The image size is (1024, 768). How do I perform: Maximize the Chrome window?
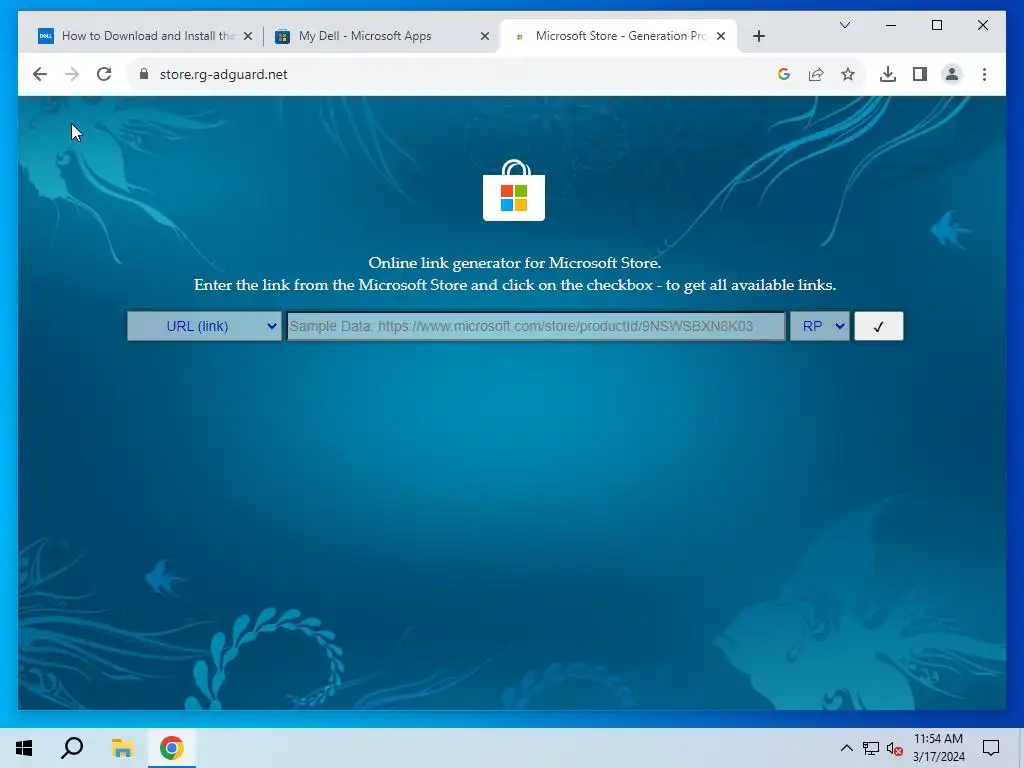pos(936,25)
